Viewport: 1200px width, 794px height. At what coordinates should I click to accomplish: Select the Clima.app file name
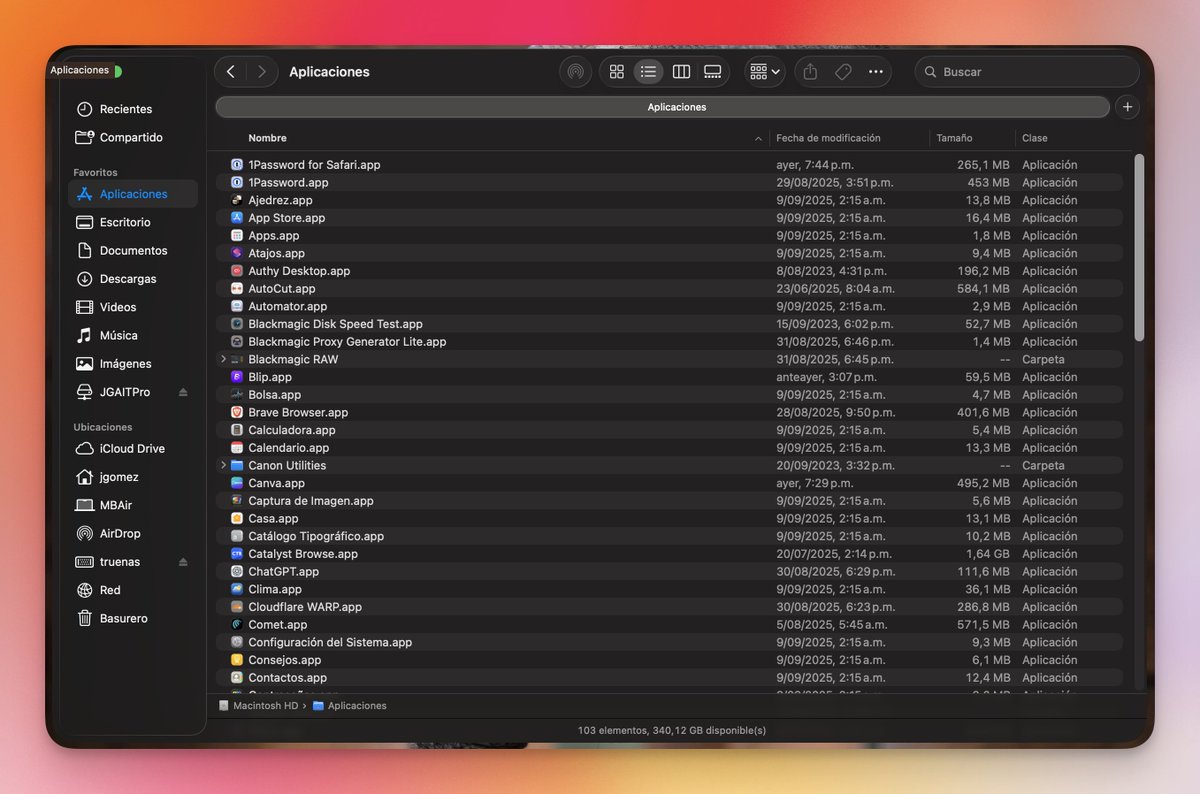click(275, 589)
